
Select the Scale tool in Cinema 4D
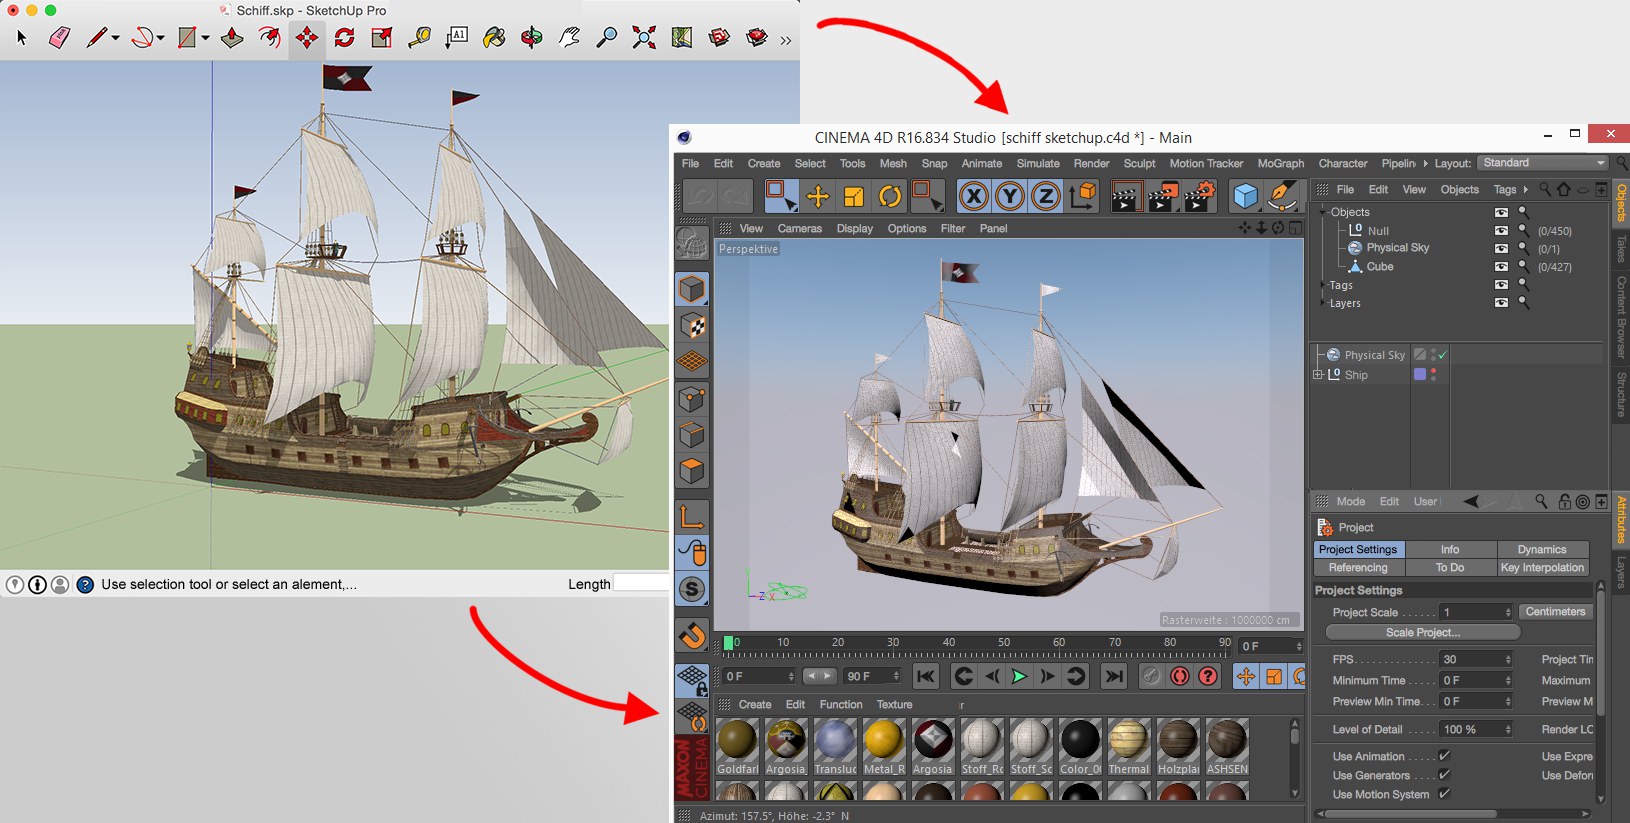[x=853, y=197]
